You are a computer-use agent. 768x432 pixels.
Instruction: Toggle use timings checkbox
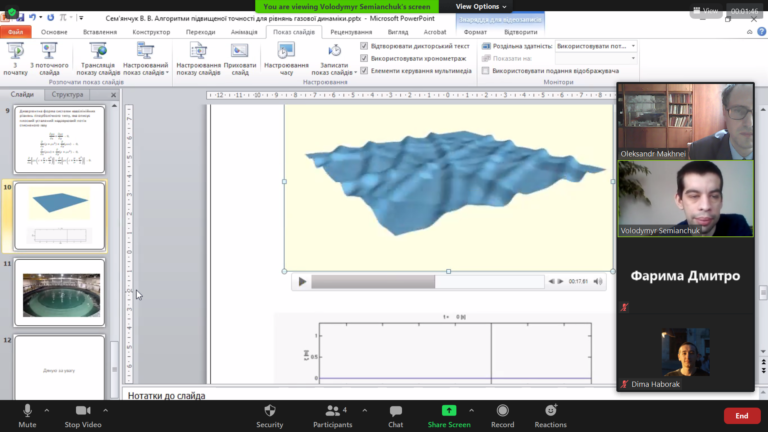(x=364, y=58)
